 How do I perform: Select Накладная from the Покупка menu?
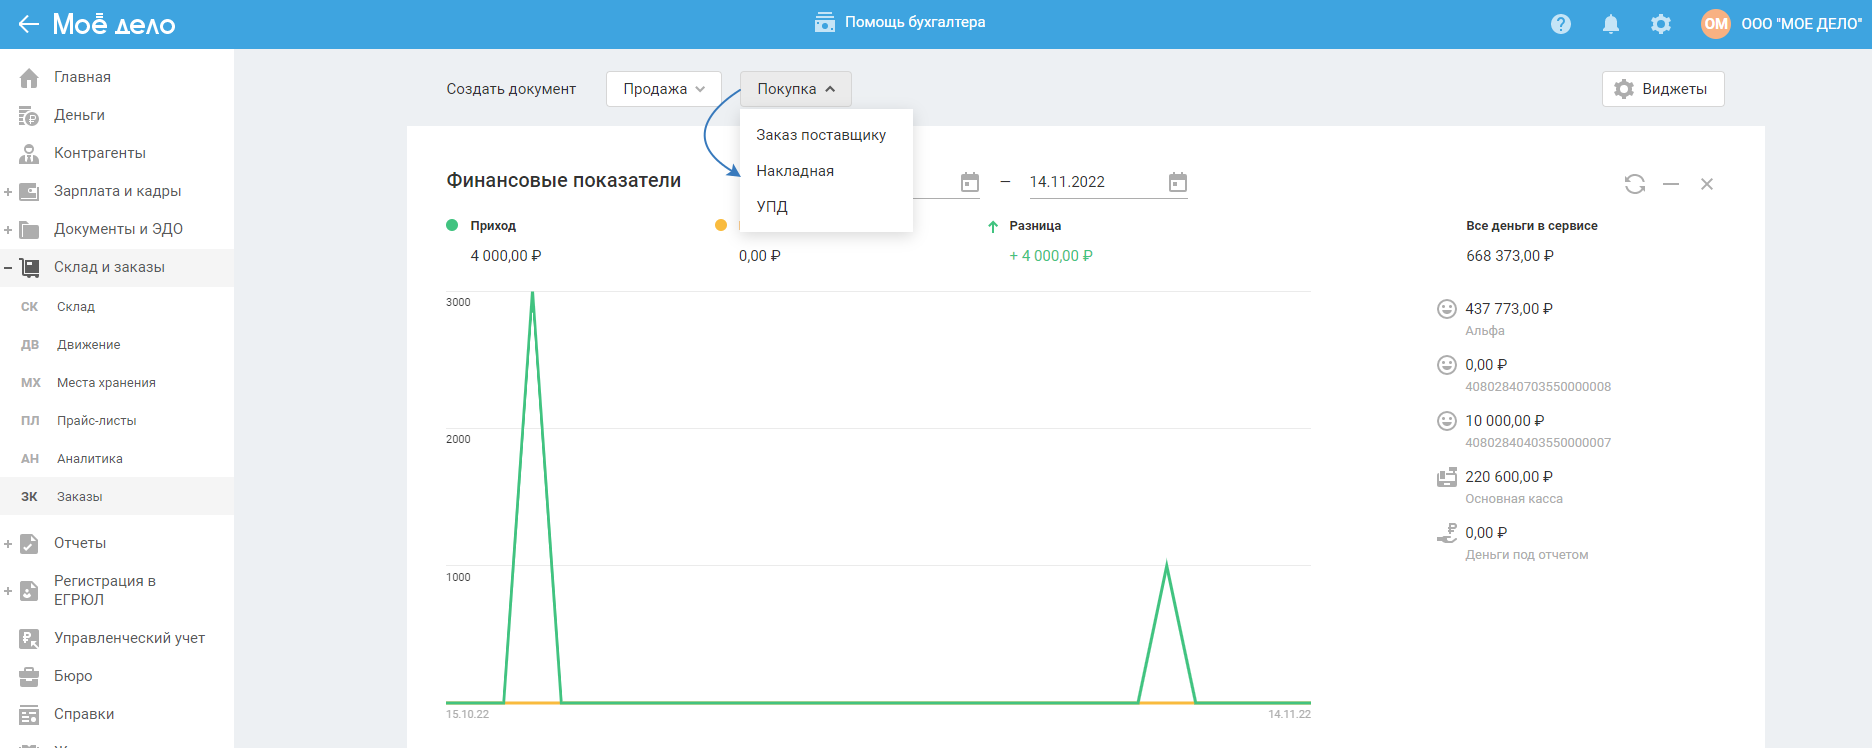click(x=795, y=171)
